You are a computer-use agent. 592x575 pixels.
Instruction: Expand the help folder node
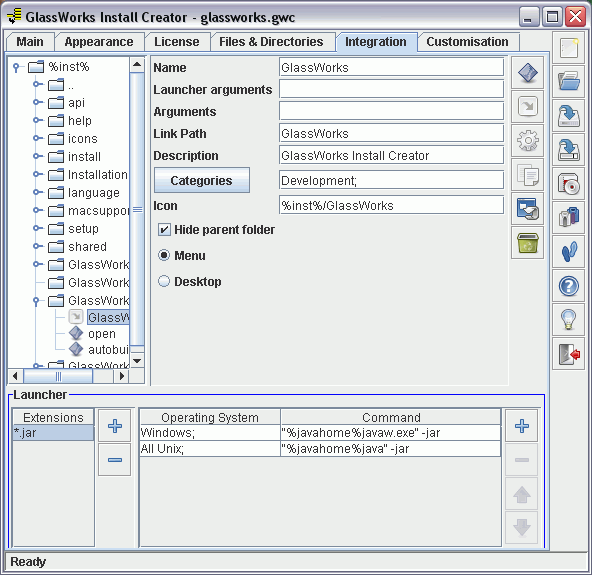point(37,120)
